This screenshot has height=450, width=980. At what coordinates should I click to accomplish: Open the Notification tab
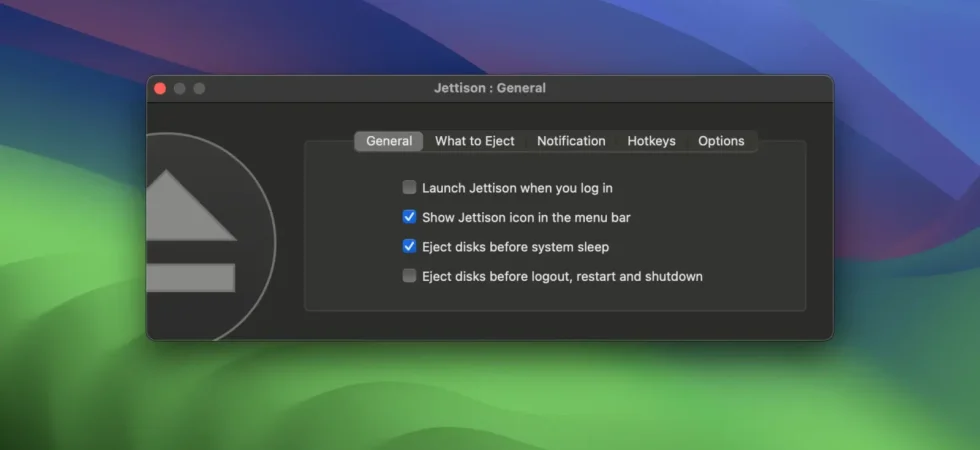pyautogui.click(x=571, y=141)
